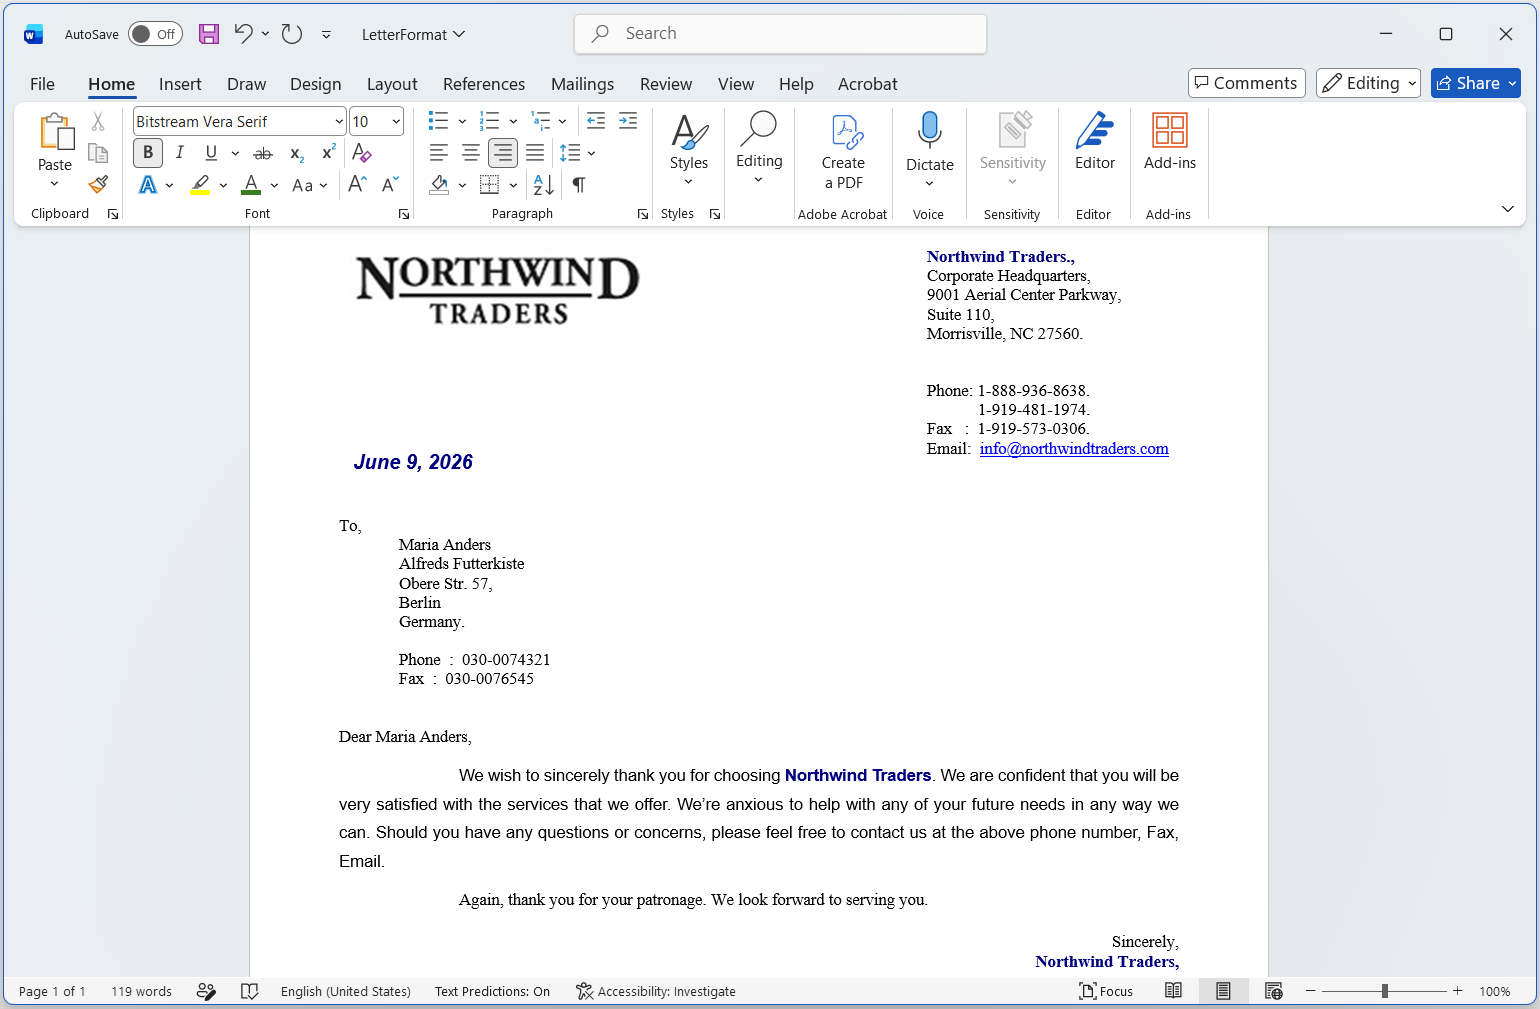Select the Format Painter brush

coord(98,185)
